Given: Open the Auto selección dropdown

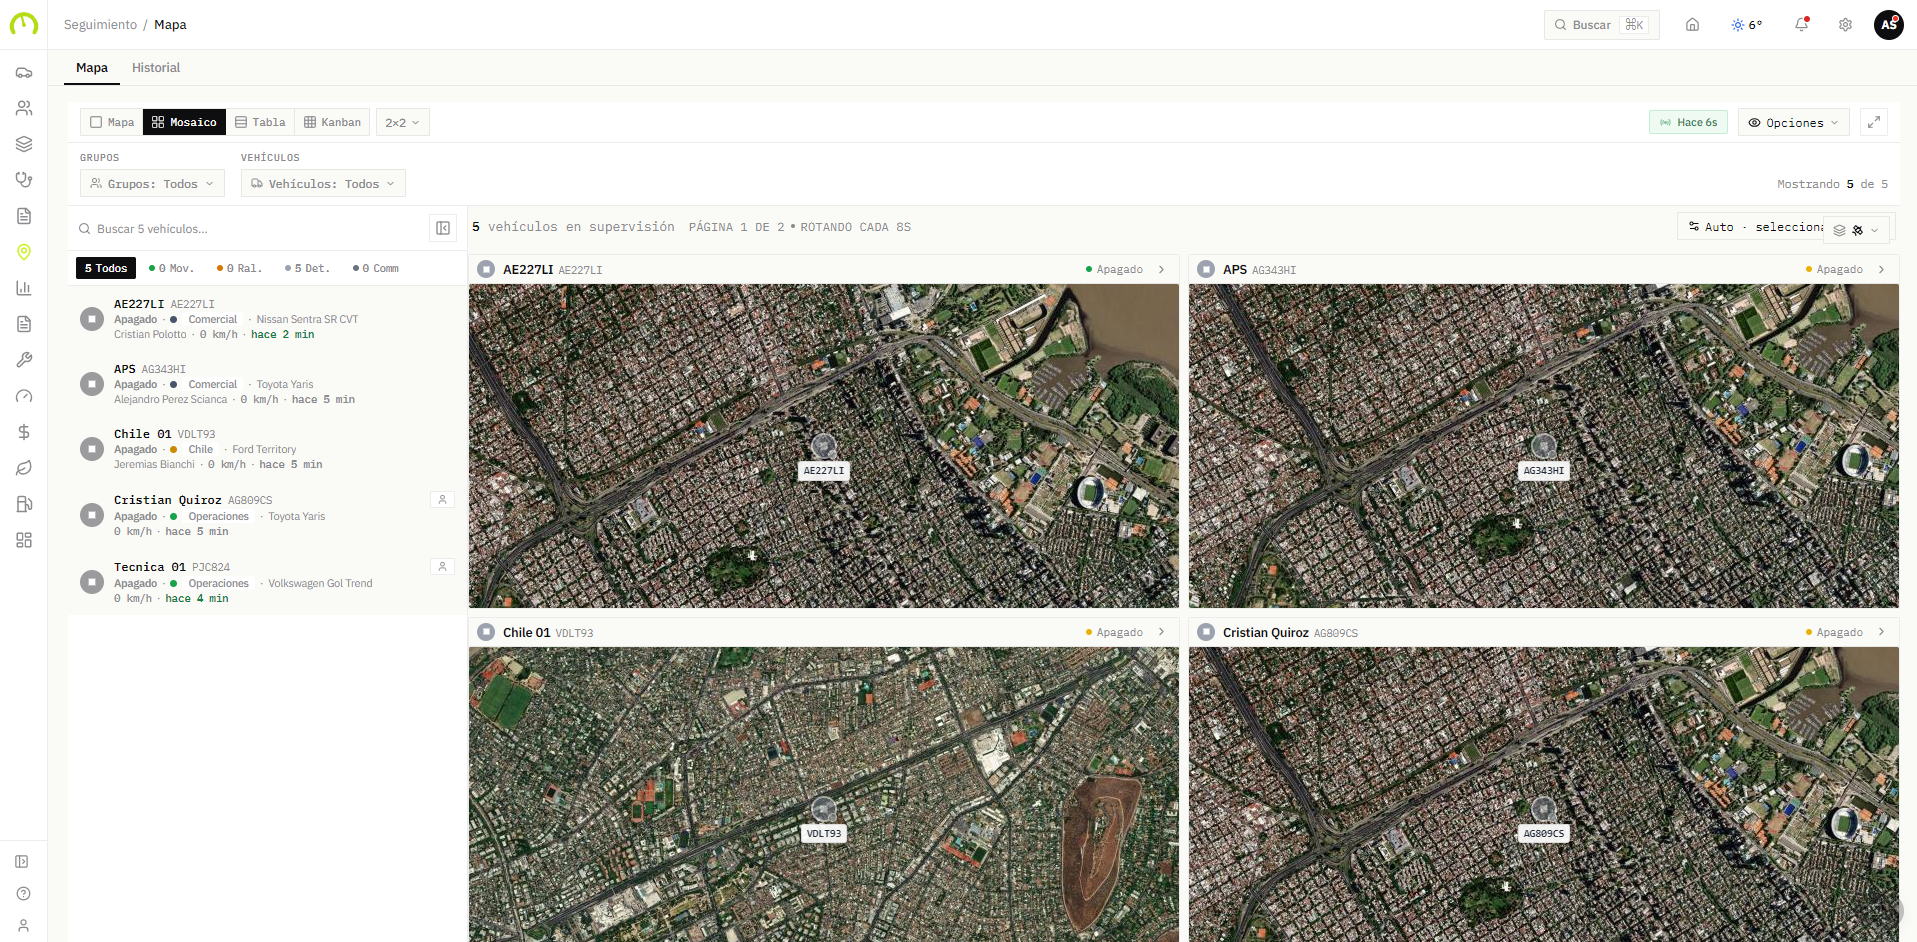Looking at the screenshot, I should click(x=1750, y=227).
